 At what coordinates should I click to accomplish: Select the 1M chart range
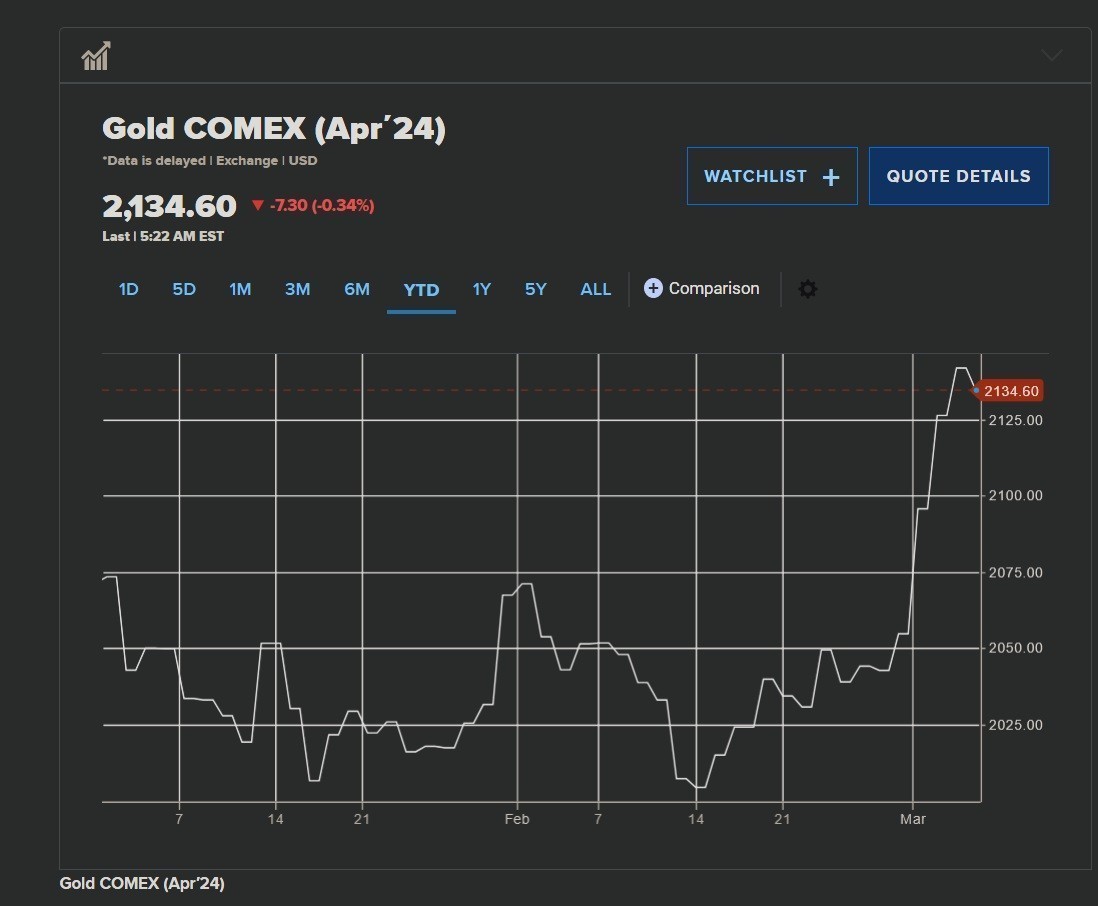pyautogui.click(x=240, y=289)
